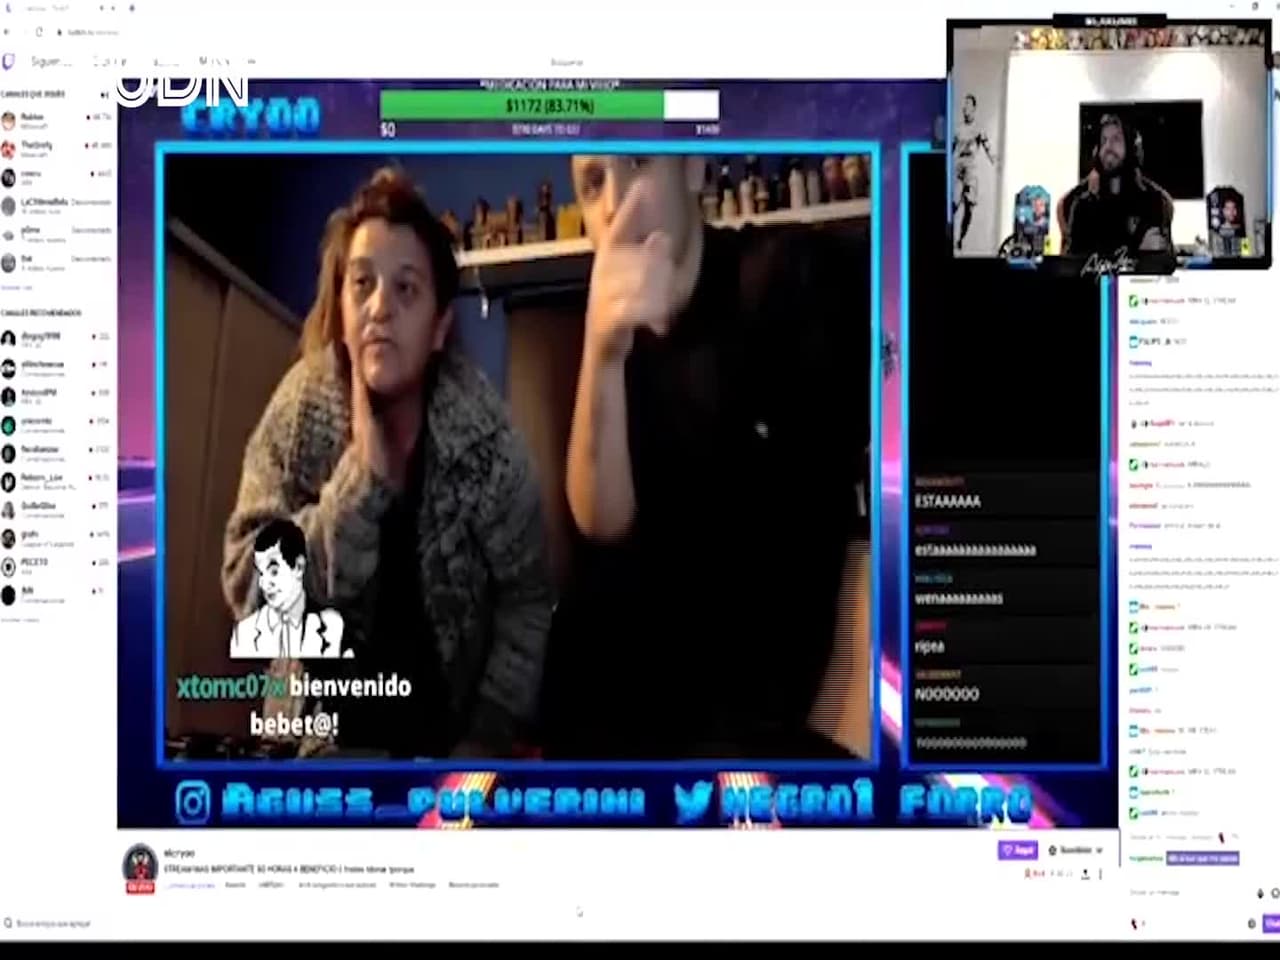Click the streamer avatar below video
Viewport: 1280px width, 960px height.
(x=140, y=866)
